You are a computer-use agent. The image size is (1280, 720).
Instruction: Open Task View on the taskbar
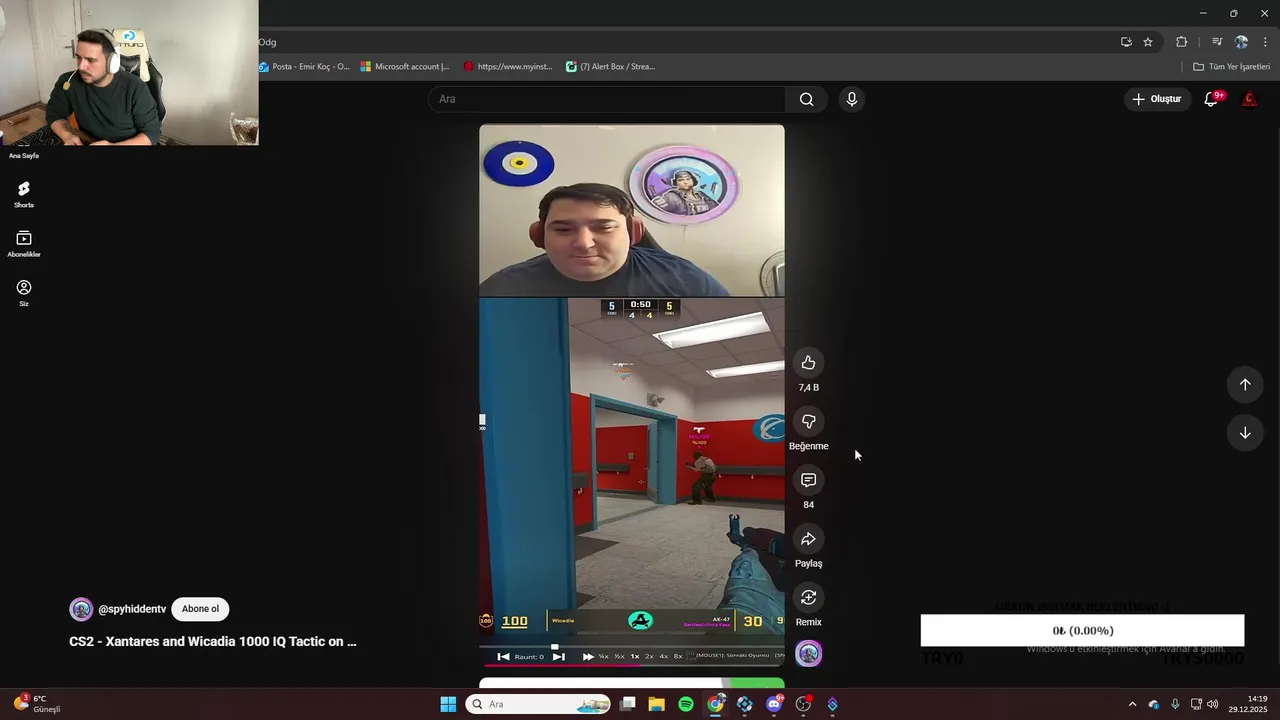627,705
